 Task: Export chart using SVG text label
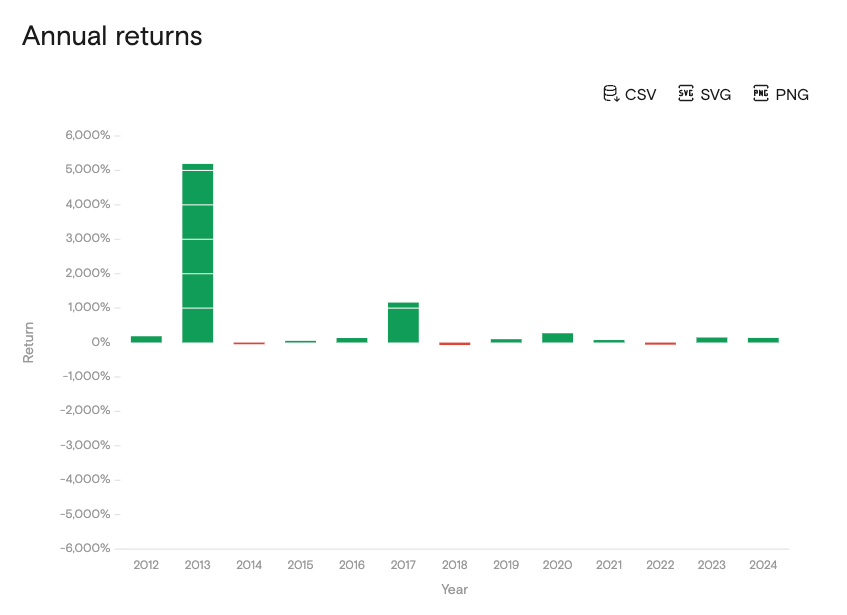point(716,95)
